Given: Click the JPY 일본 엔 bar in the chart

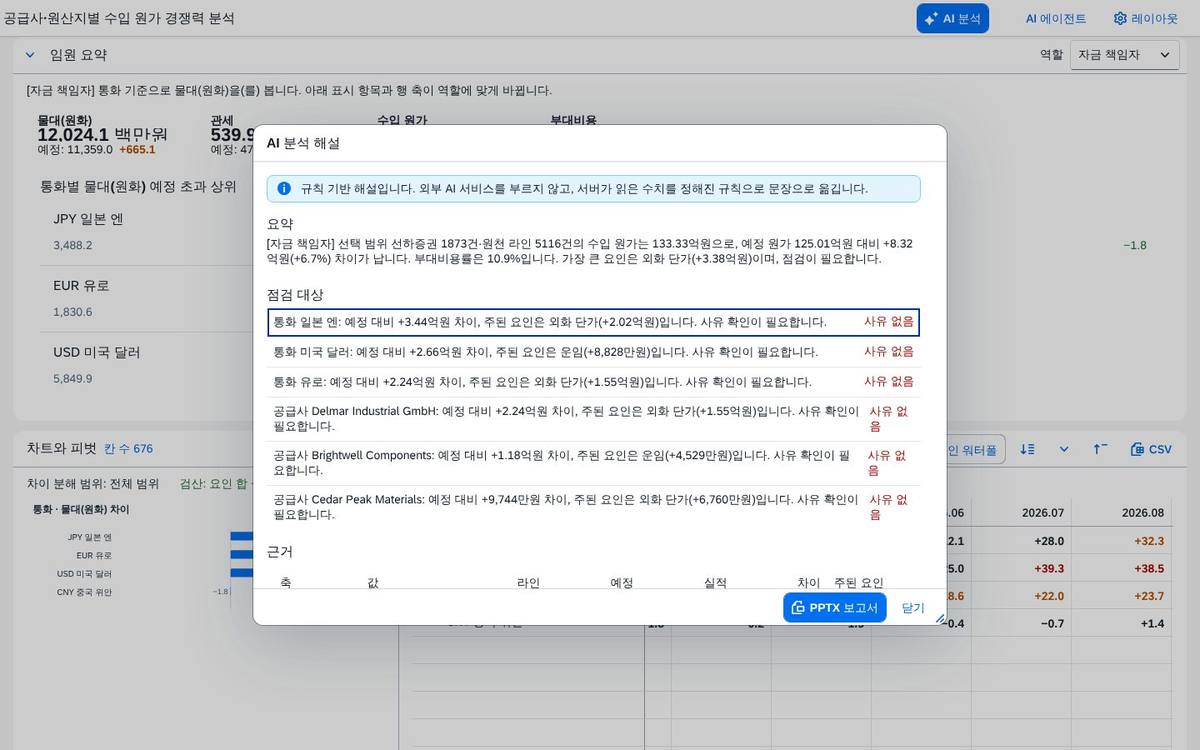Looking at the screenshot, I should (242, 537).
